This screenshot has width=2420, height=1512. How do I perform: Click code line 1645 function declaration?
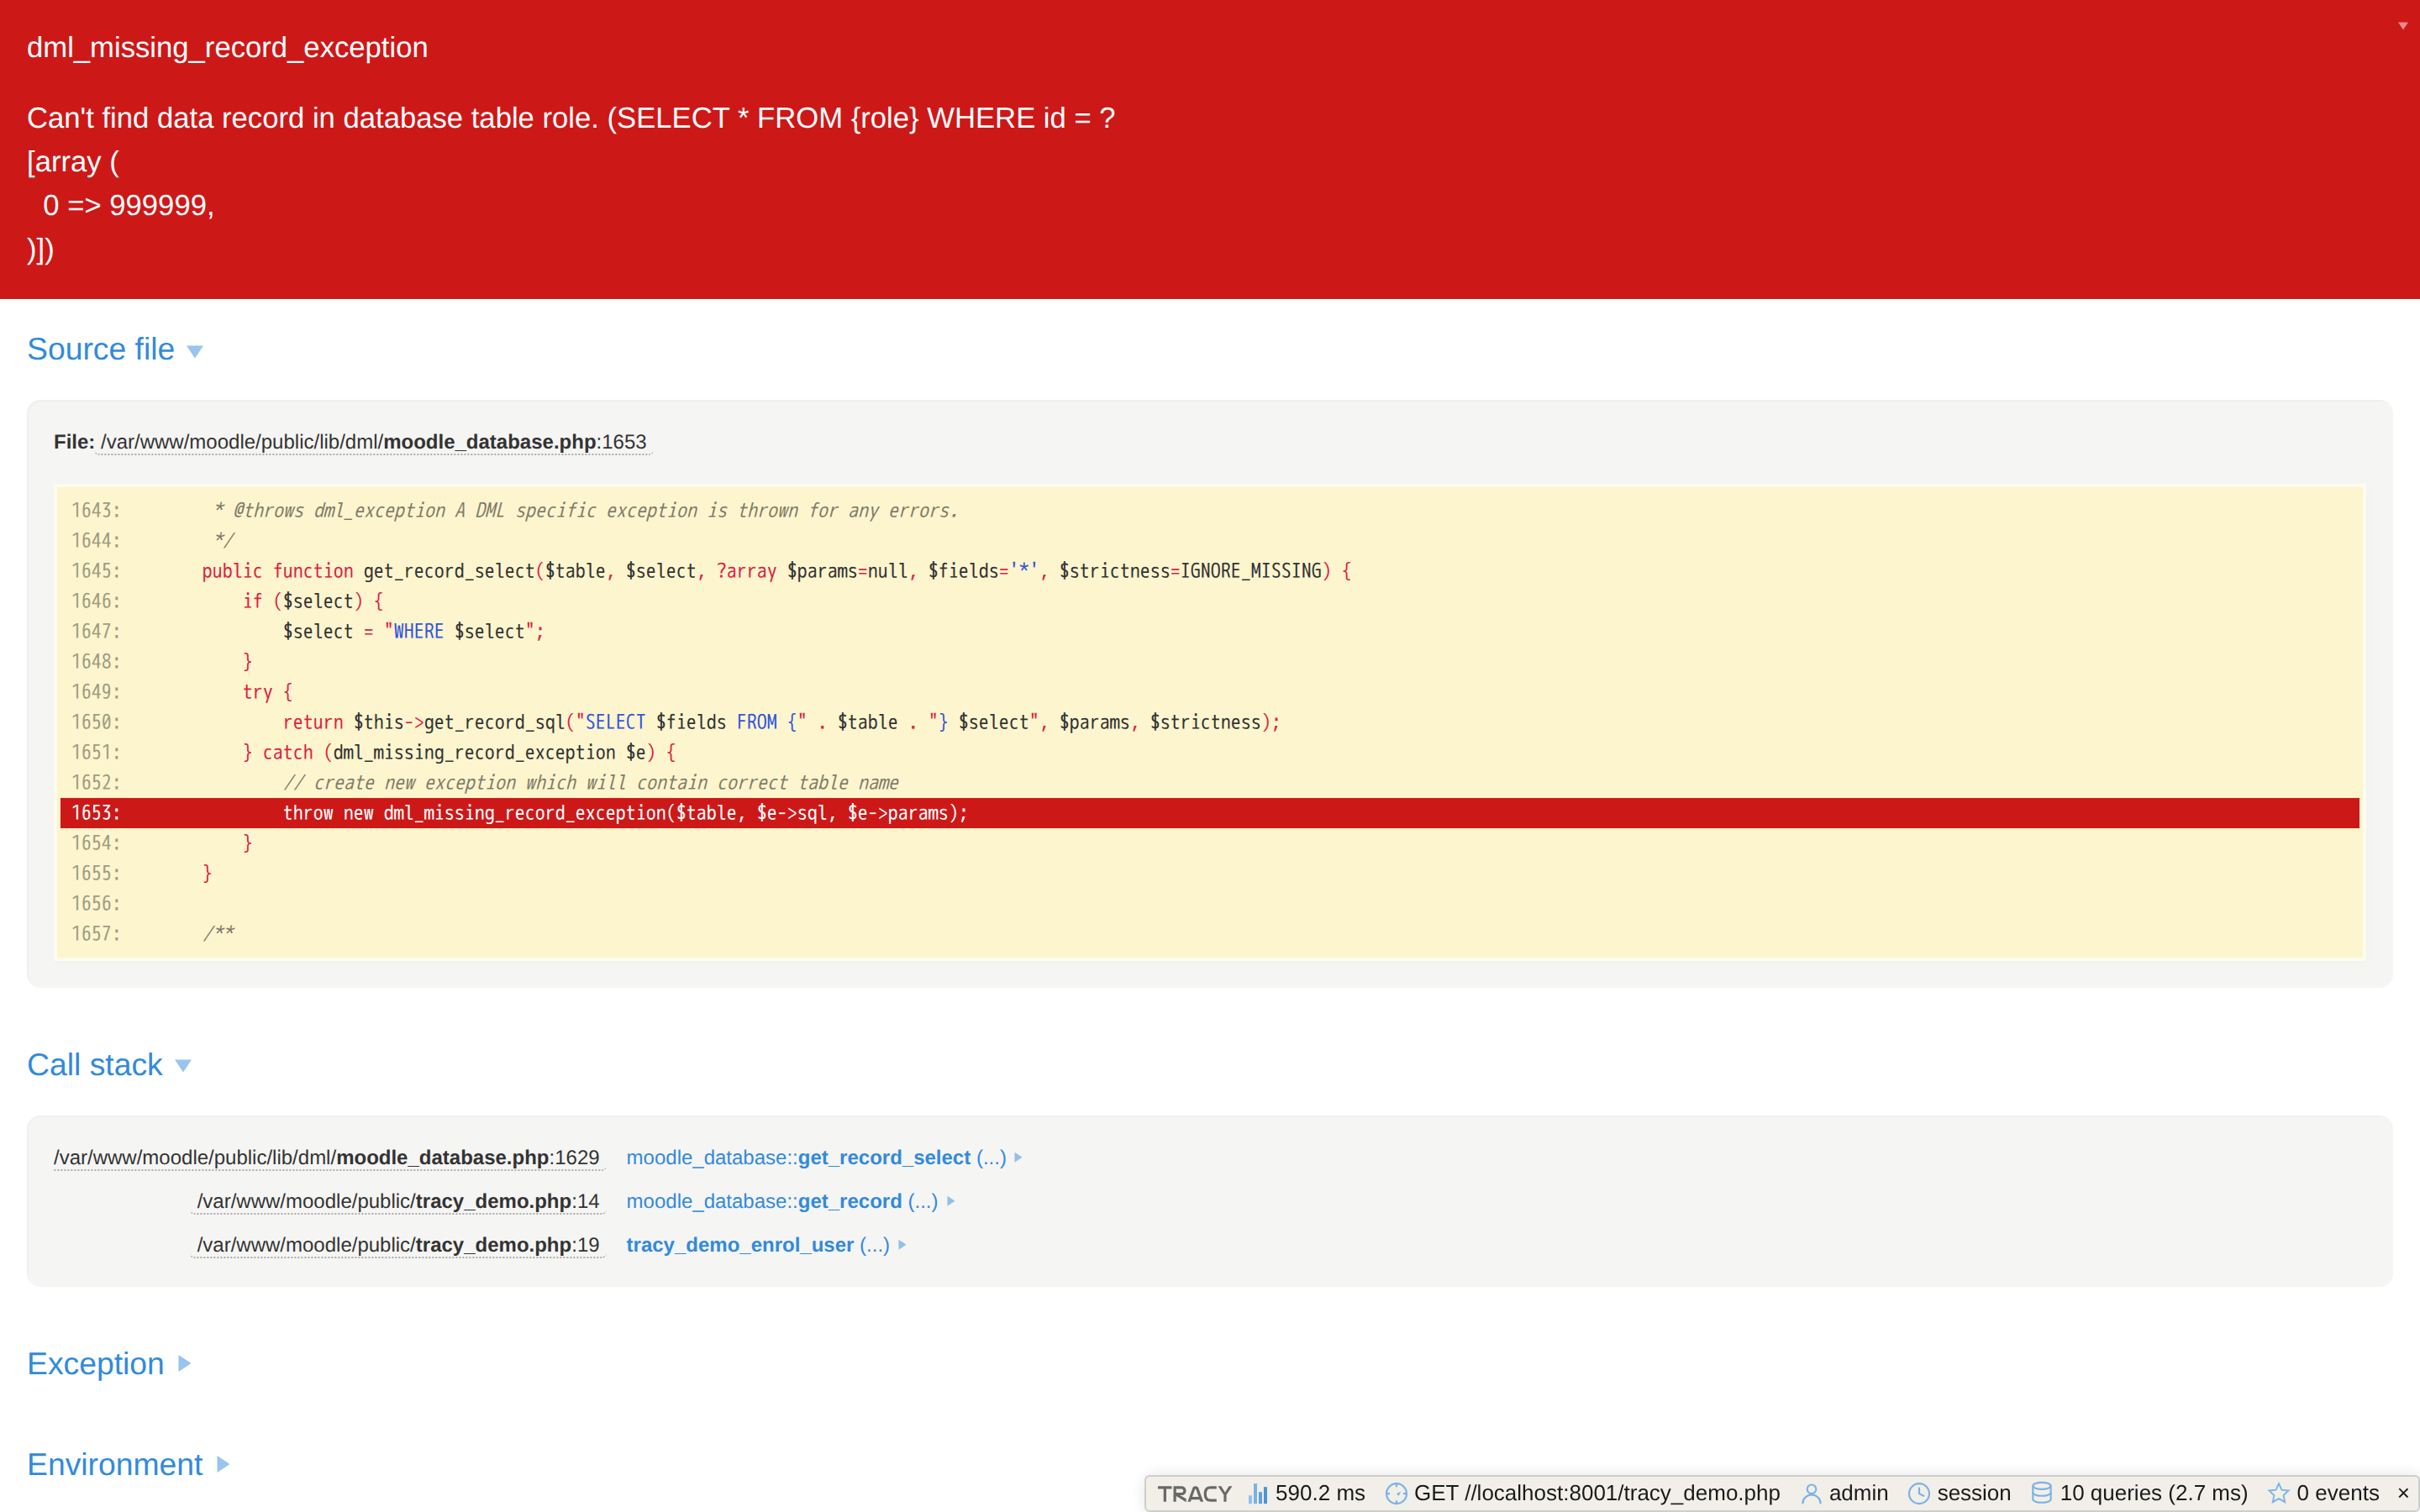[776, 571]
